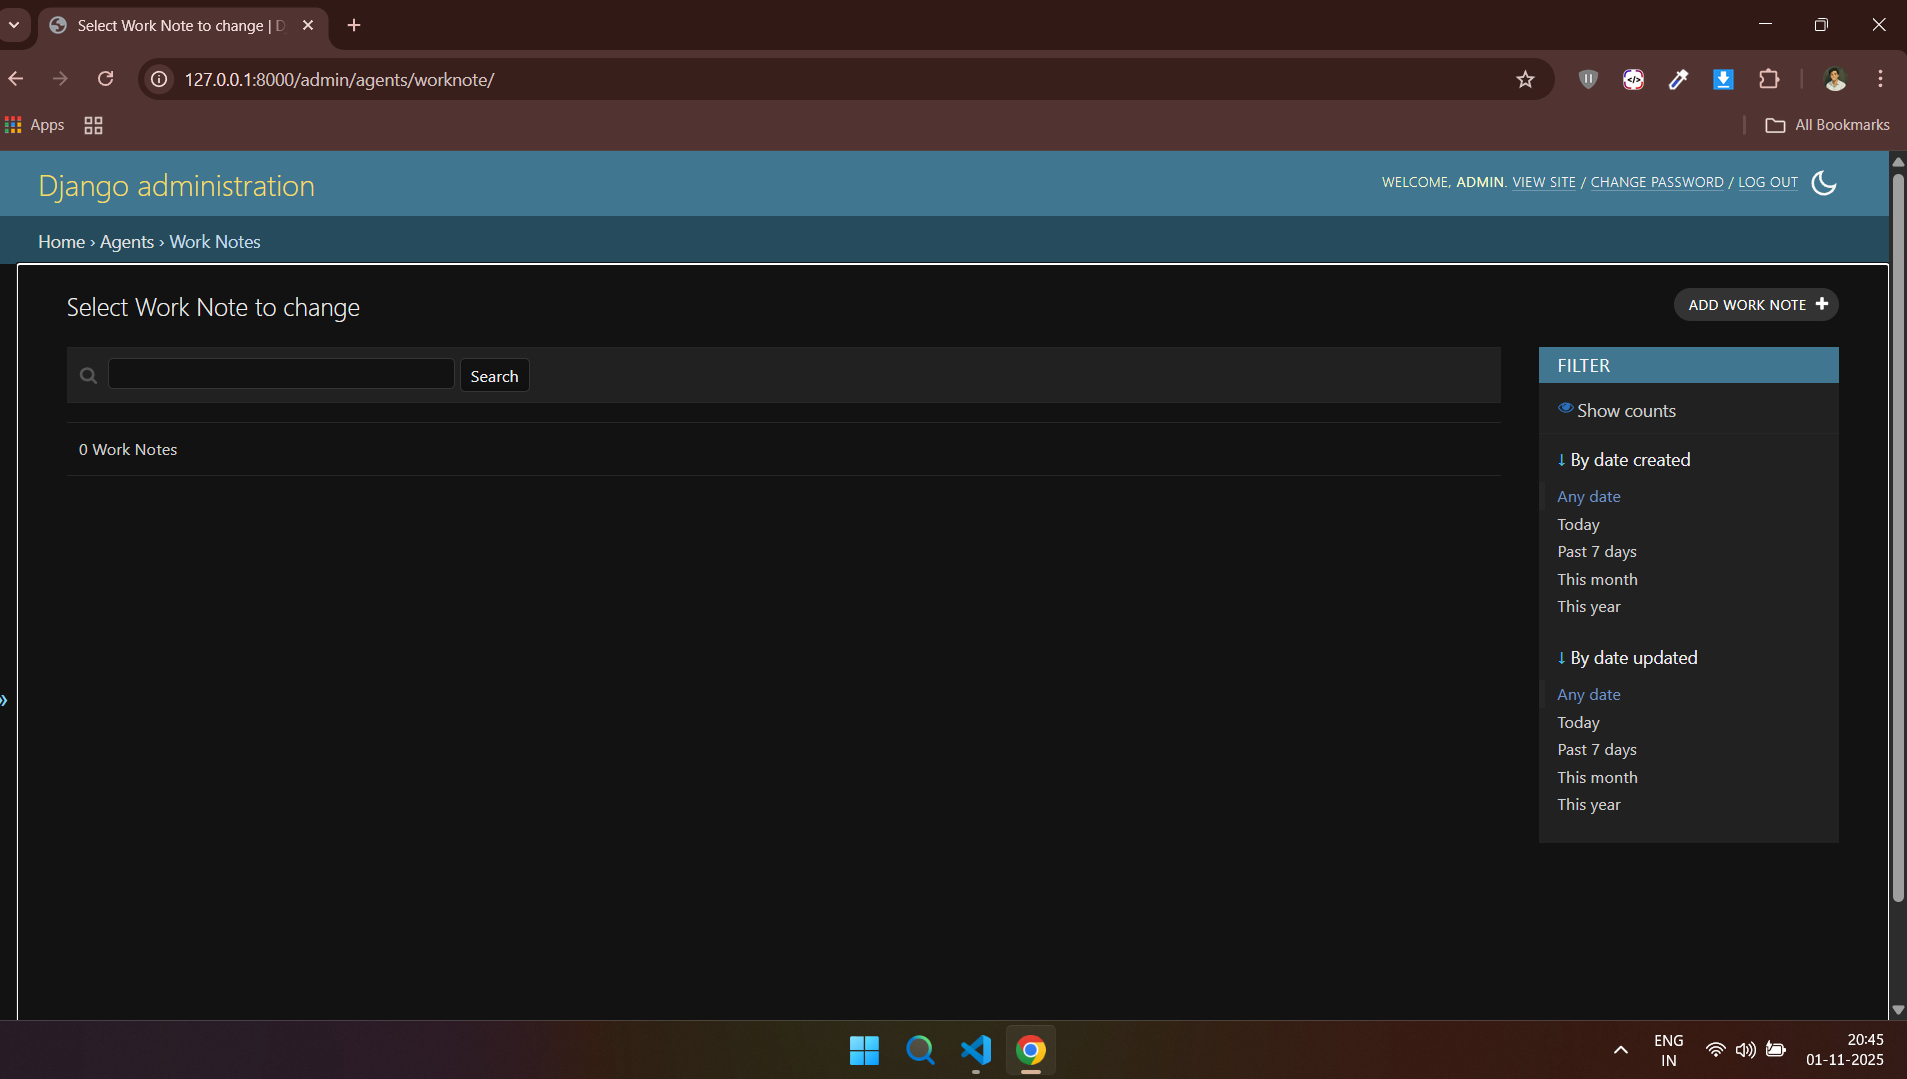
Task: Filter date updated by Past 7 days
Action: tap(1596, 750)
